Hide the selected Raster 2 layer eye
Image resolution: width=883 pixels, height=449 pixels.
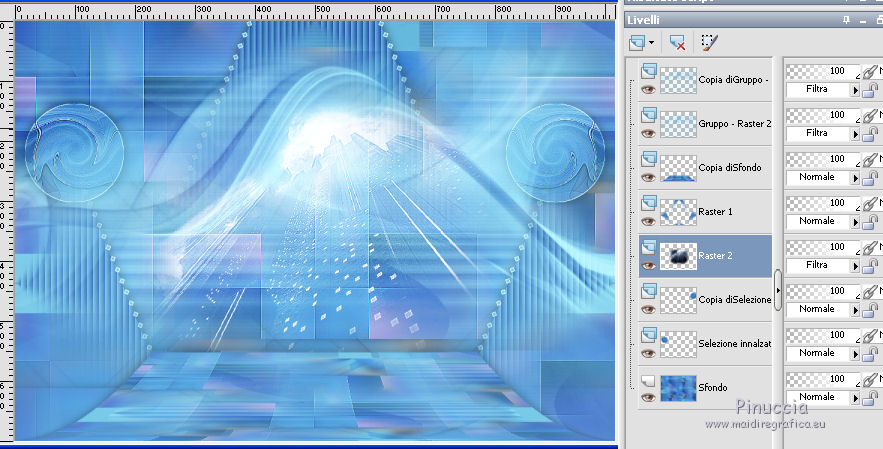coord(649,265)
